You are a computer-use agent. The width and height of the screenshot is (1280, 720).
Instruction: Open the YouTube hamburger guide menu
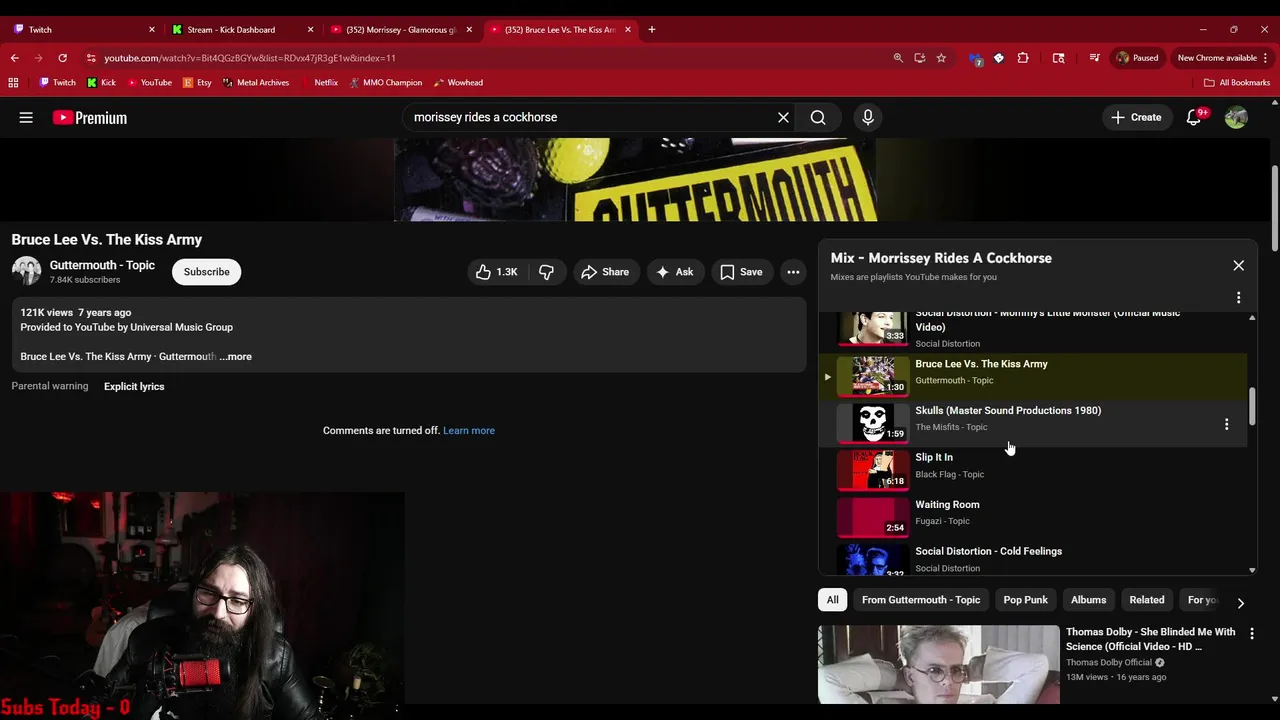(x=26, y=117)
